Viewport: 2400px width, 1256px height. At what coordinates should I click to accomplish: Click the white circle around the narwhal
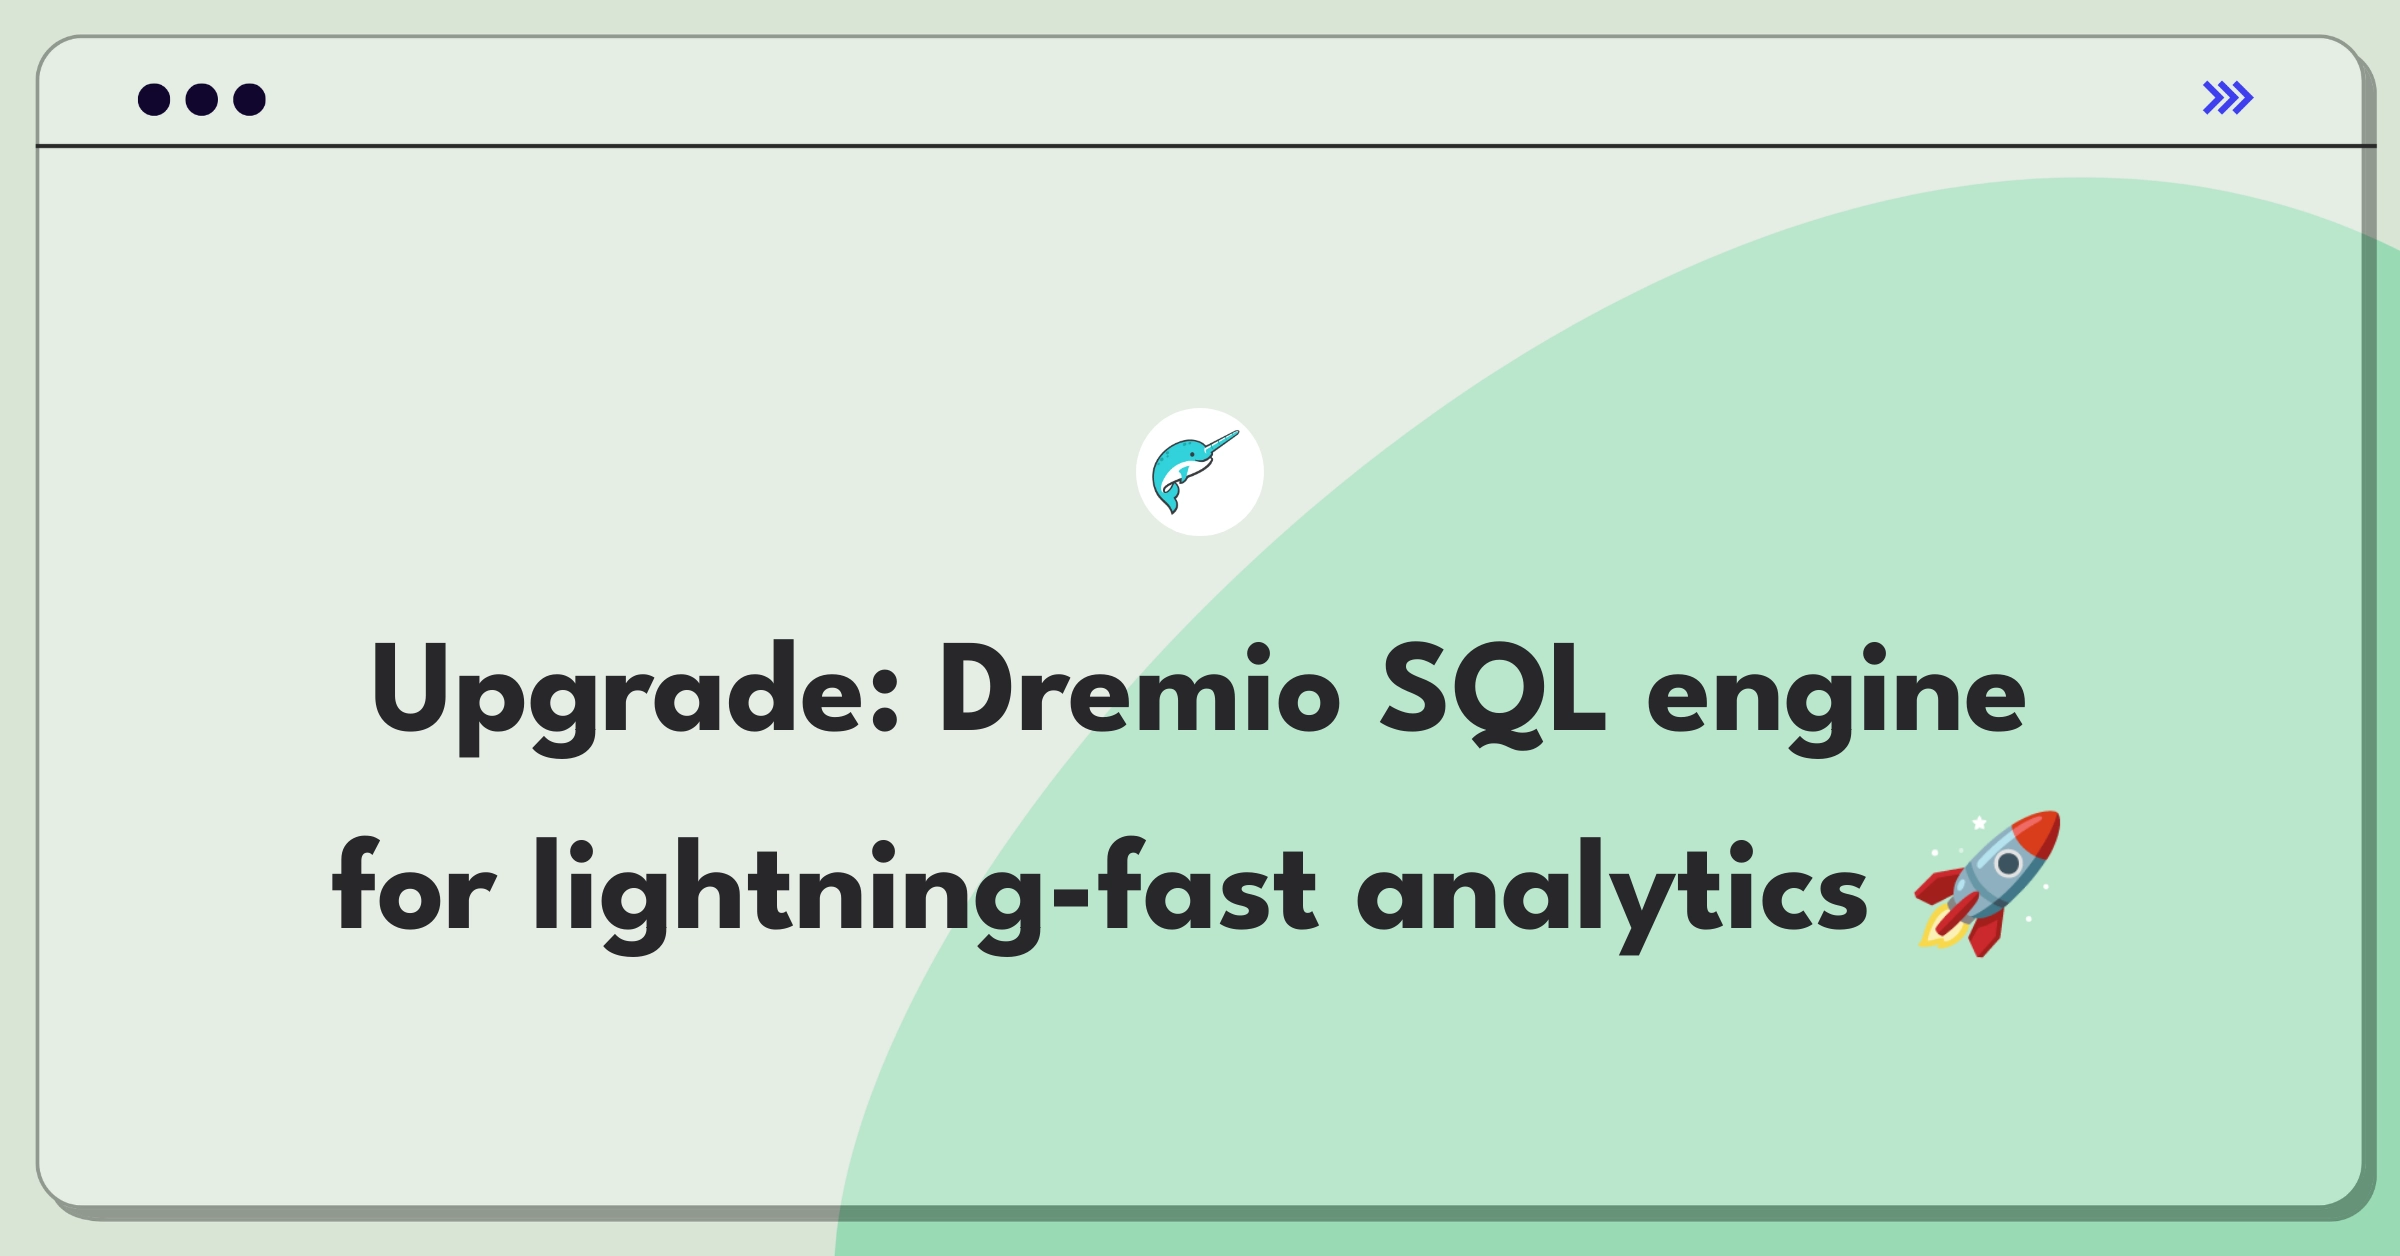click(x=1200, y=472)
